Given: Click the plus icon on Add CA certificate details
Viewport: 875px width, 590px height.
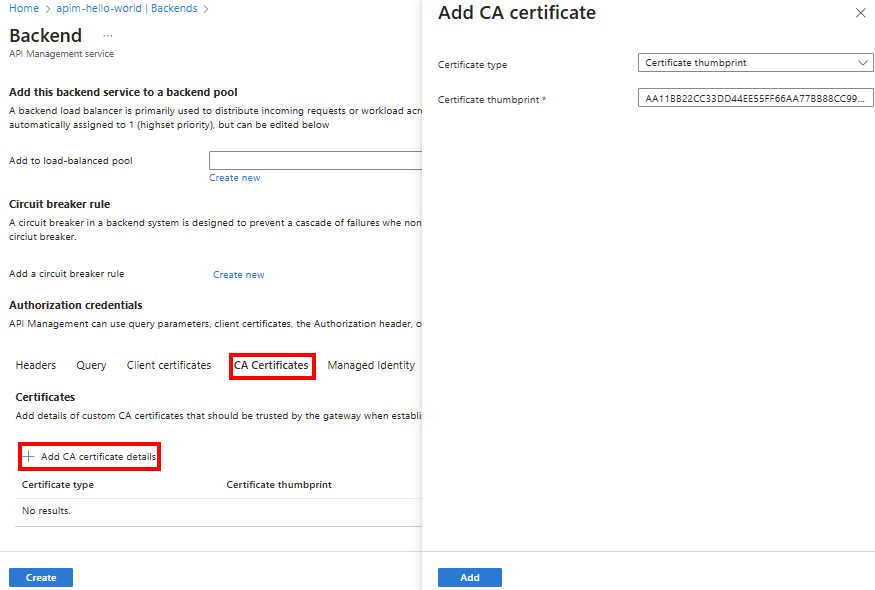Looking at the screenshot, I should [29, 456].
